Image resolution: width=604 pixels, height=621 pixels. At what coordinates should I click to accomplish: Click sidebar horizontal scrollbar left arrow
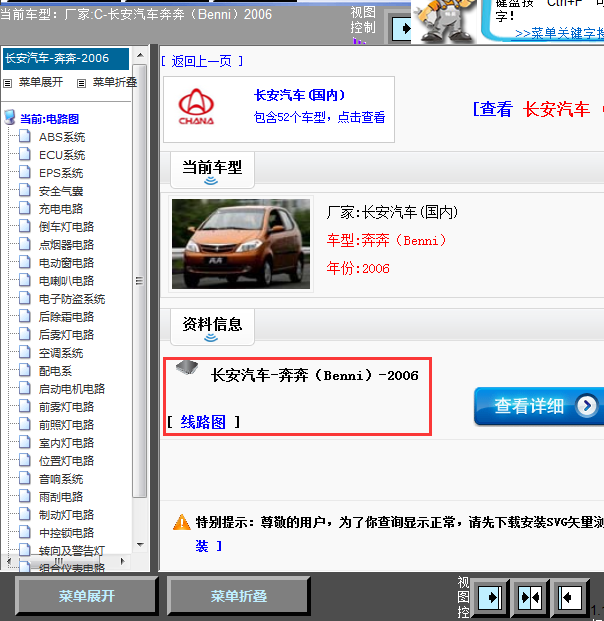pos(9,561)
